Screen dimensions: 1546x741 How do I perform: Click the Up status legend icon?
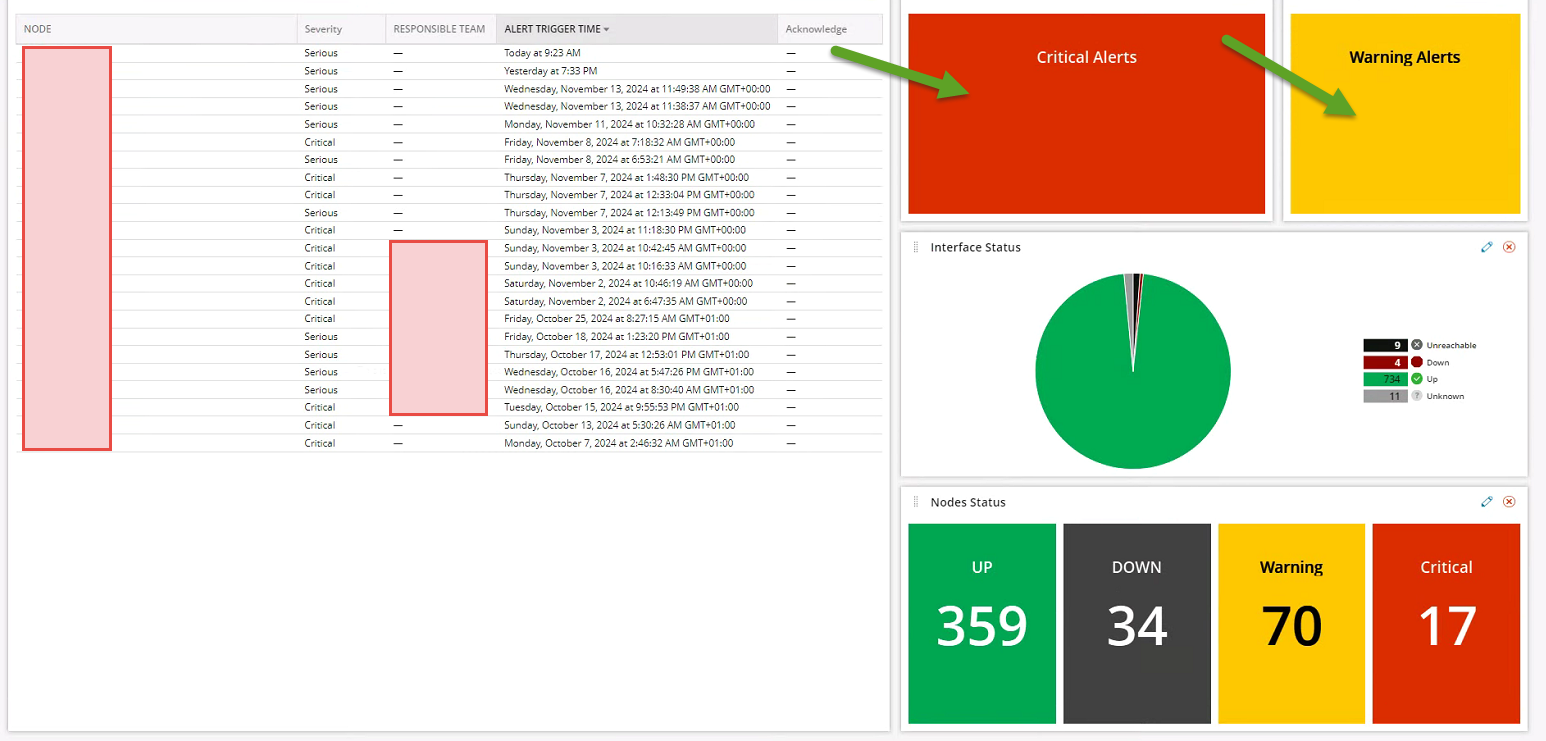tap(1417, 379)
